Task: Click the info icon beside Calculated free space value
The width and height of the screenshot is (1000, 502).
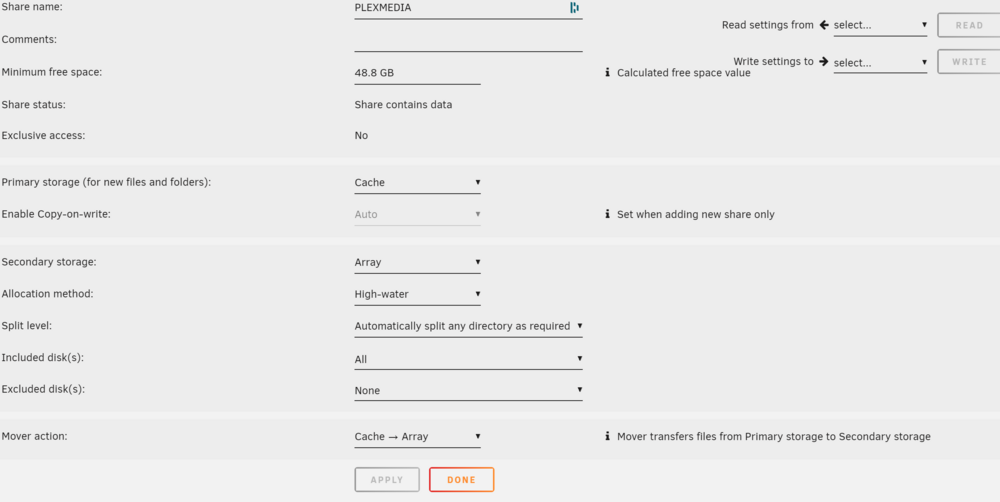Action: [607, 73]
